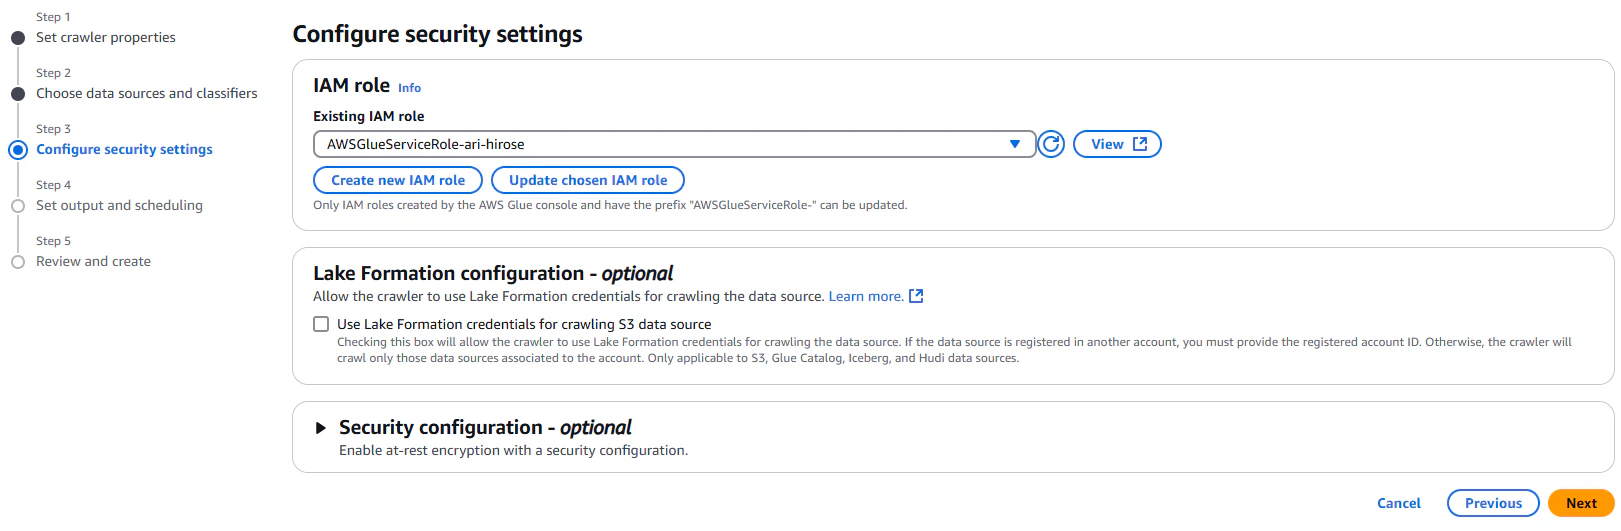This screenshot has width=1621, height=531.
Task: Click the Step 5 circle marker
Action: [x=17, y=262]
